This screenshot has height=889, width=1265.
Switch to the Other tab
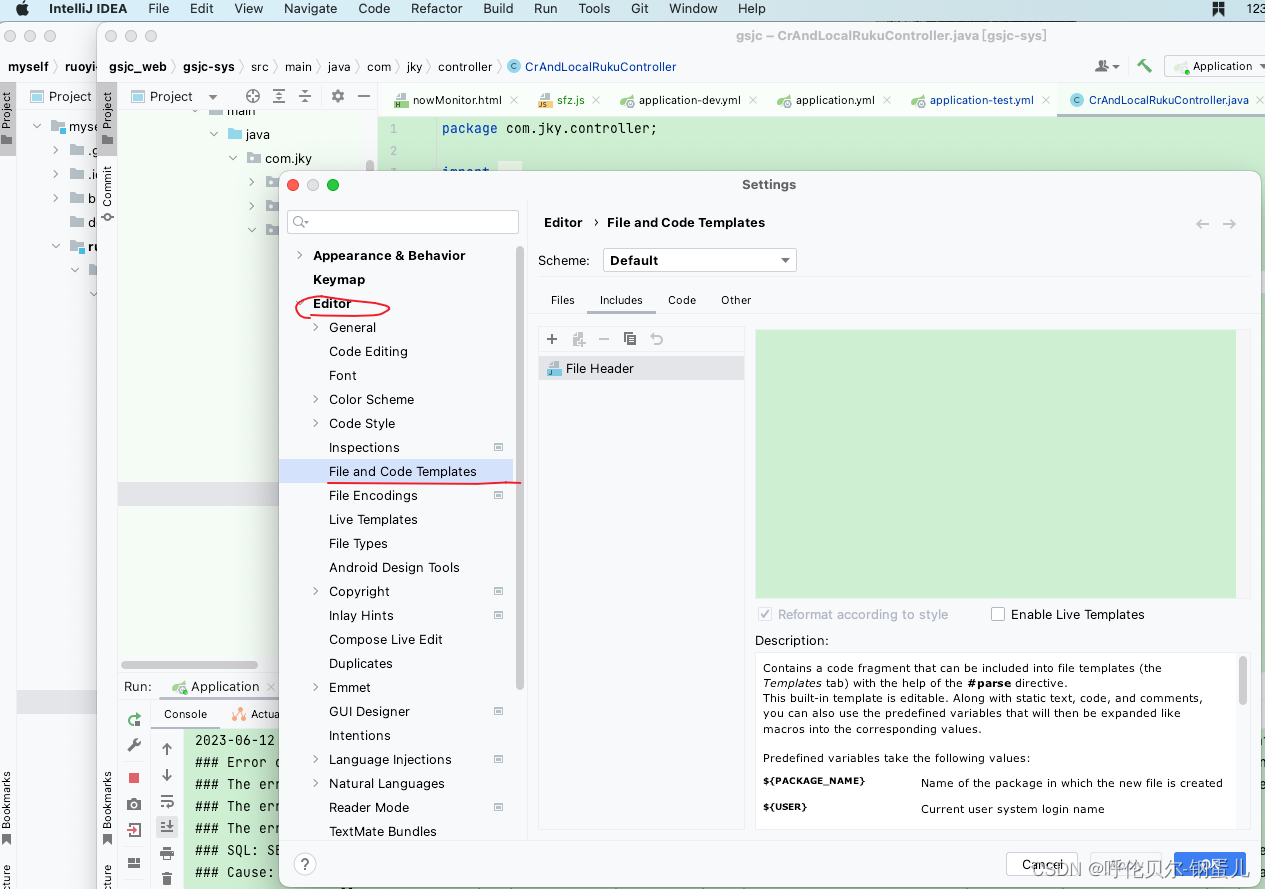pos(736,300)
